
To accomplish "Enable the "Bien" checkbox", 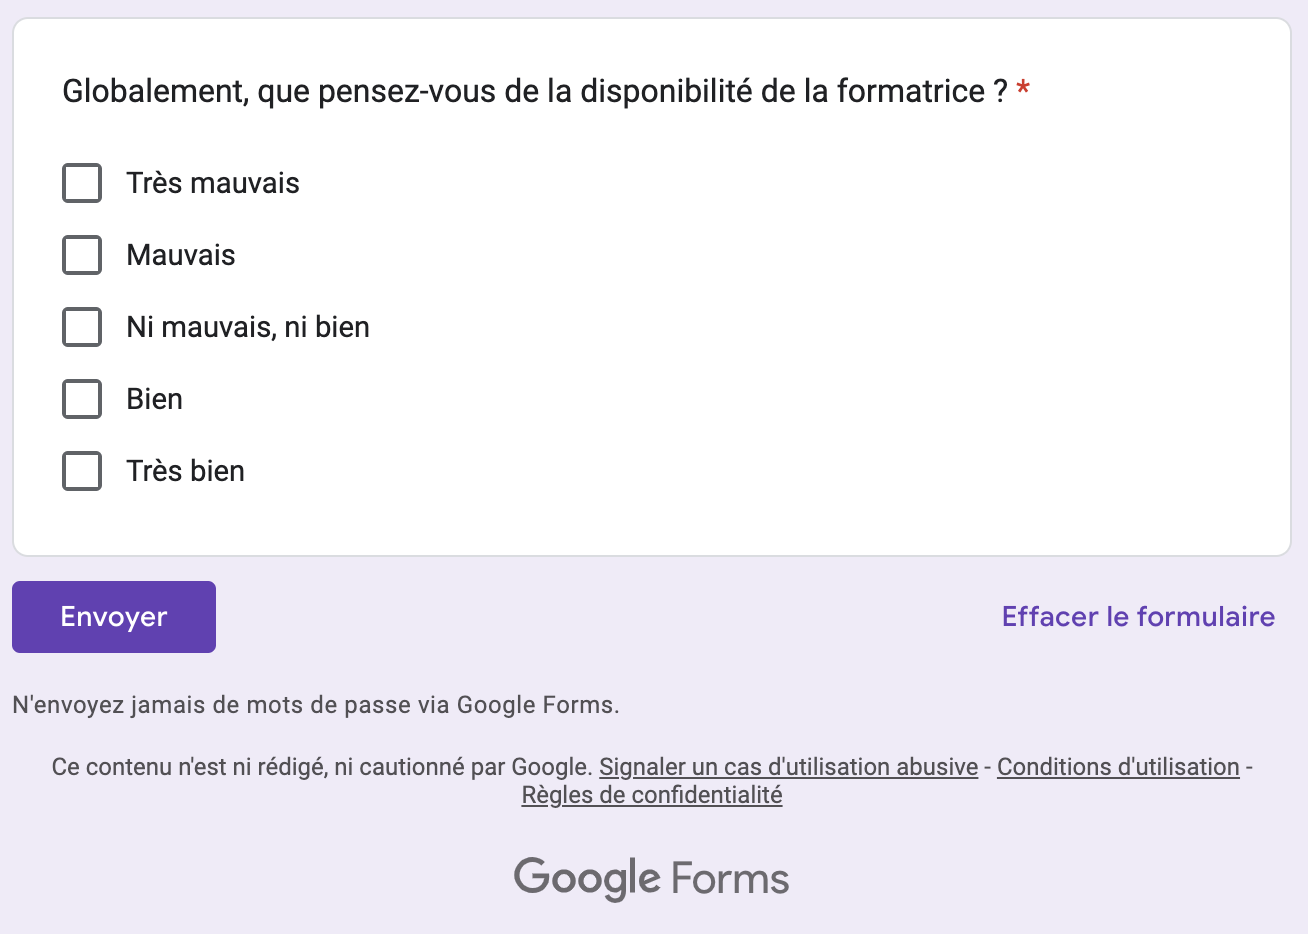I will coord(82,399).
